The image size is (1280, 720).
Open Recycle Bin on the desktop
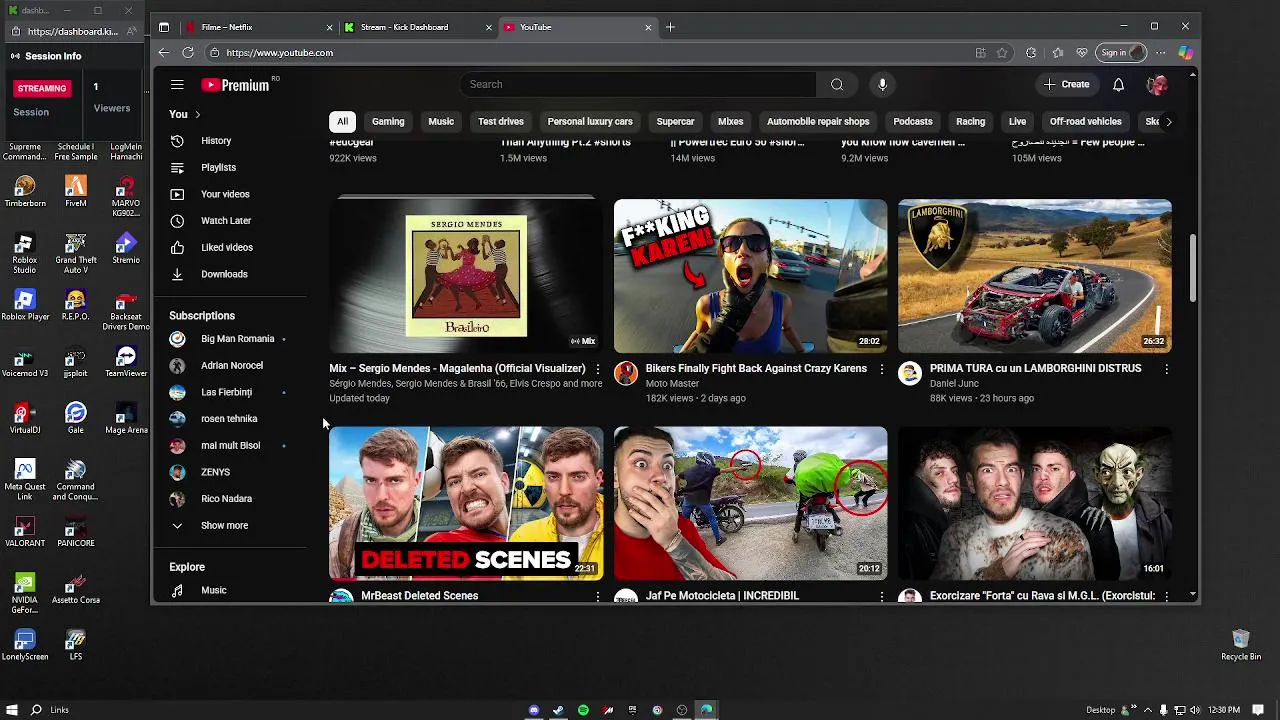[1241, 645]
